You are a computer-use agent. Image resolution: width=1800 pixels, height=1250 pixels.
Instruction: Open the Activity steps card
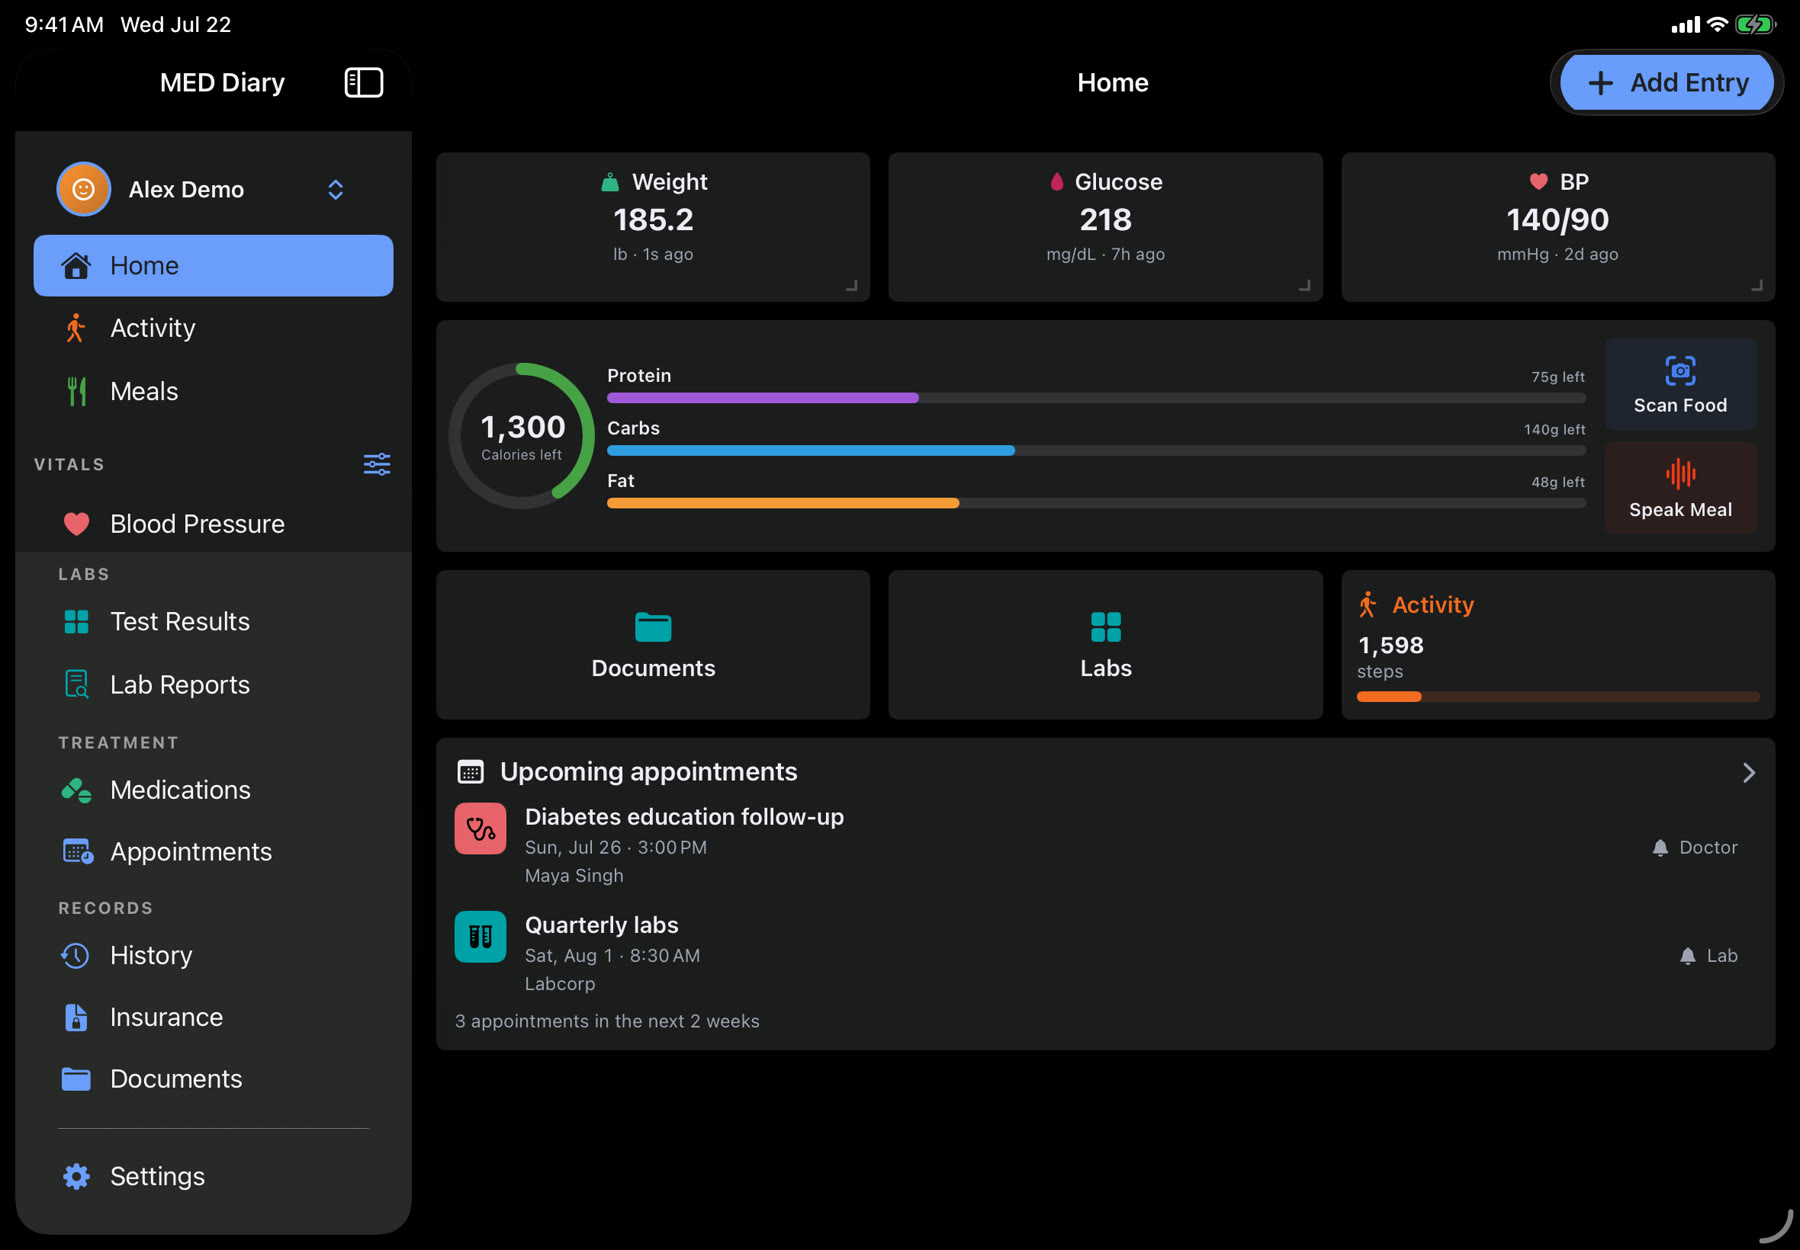pos(1558,645)
